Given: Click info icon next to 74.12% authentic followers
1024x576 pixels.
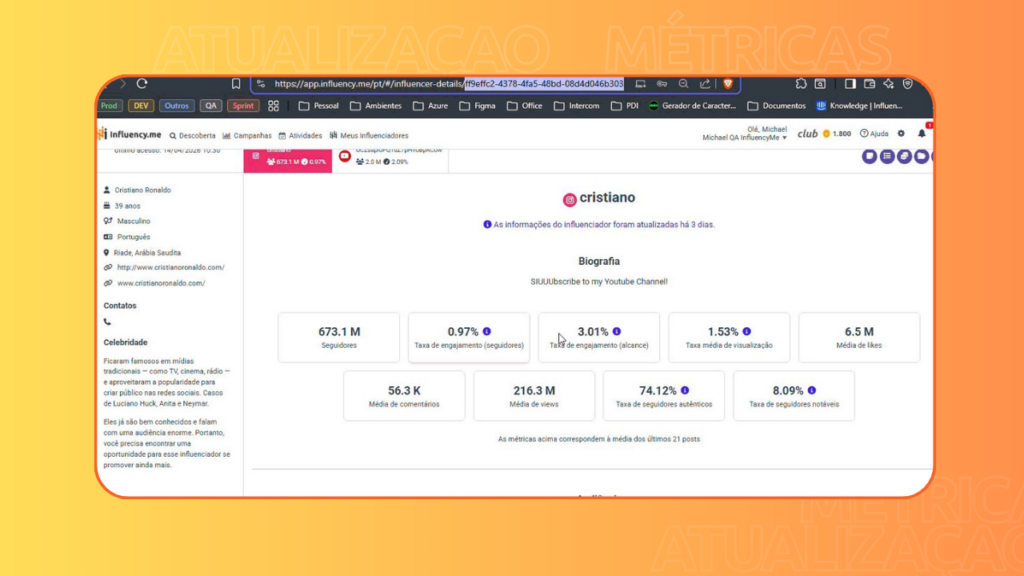Looking at the screenshot, I should tap(685, 390).
